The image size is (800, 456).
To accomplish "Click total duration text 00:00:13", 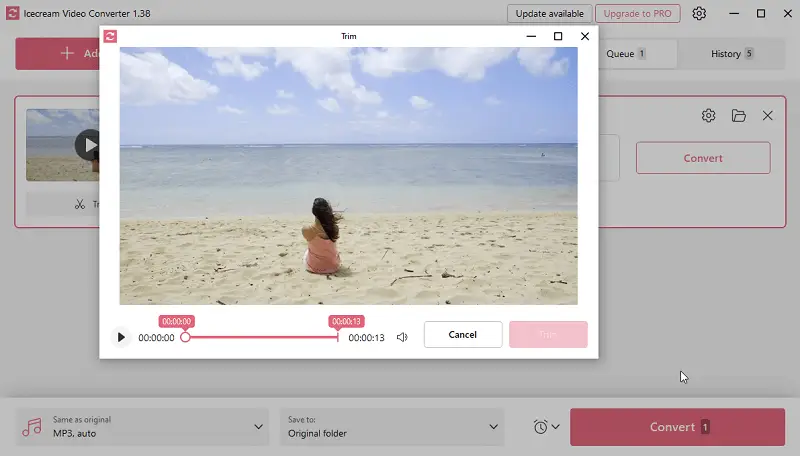I will pyautogui.click(x=366, y=338).
